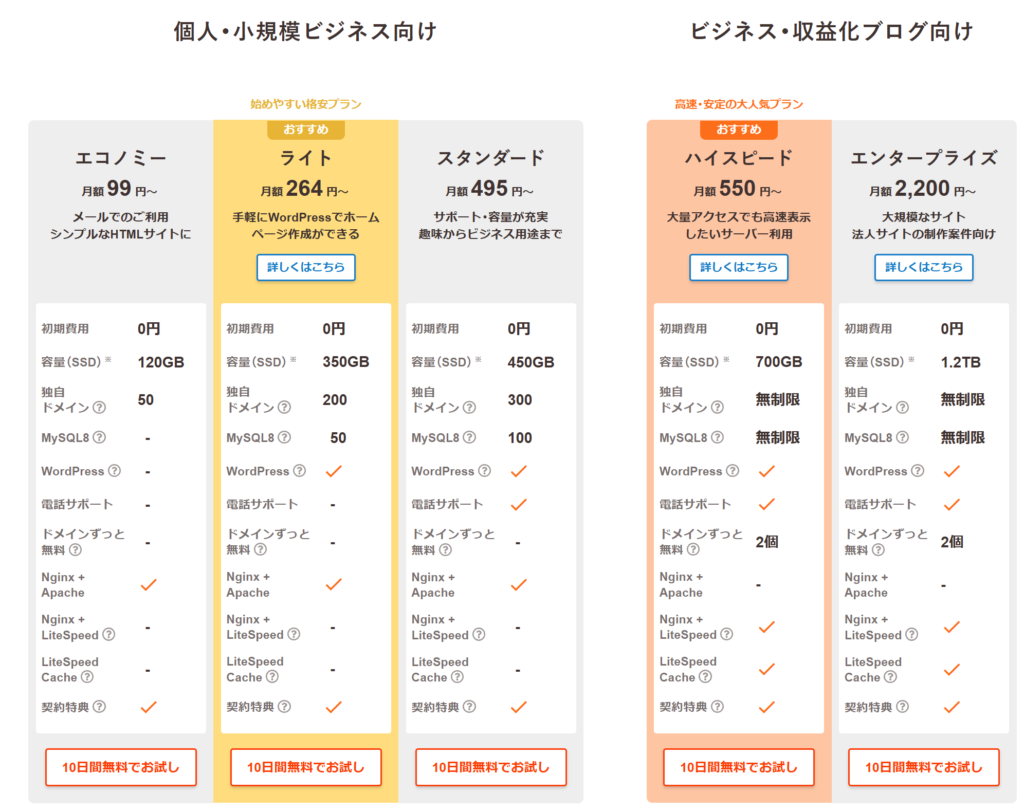Image resolution: width=1024 pixels, height=811 pixels.
Task: Open 詳しくはこちら for the Light plan
Action: point(306,267)
